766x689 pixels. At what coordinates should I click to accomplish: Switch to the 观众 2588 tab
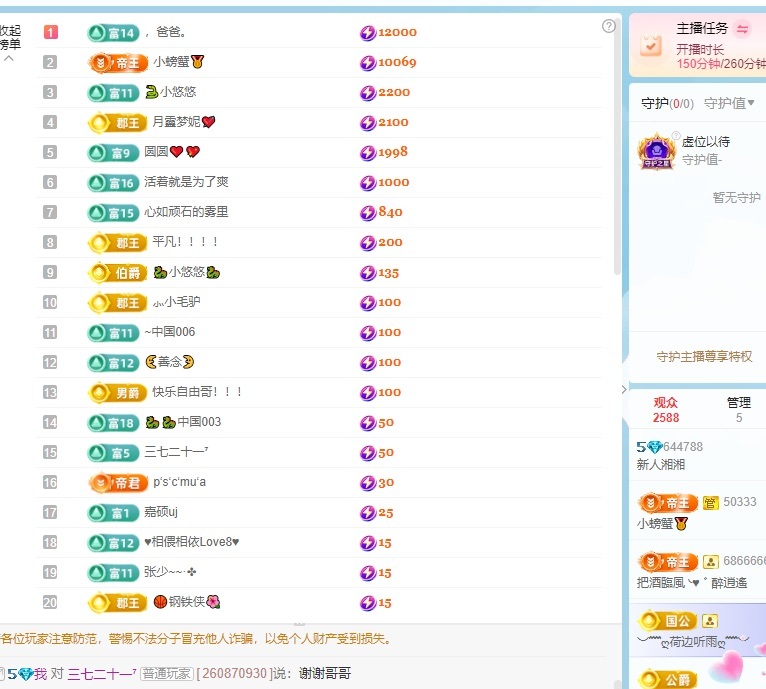tap(666, 410)
